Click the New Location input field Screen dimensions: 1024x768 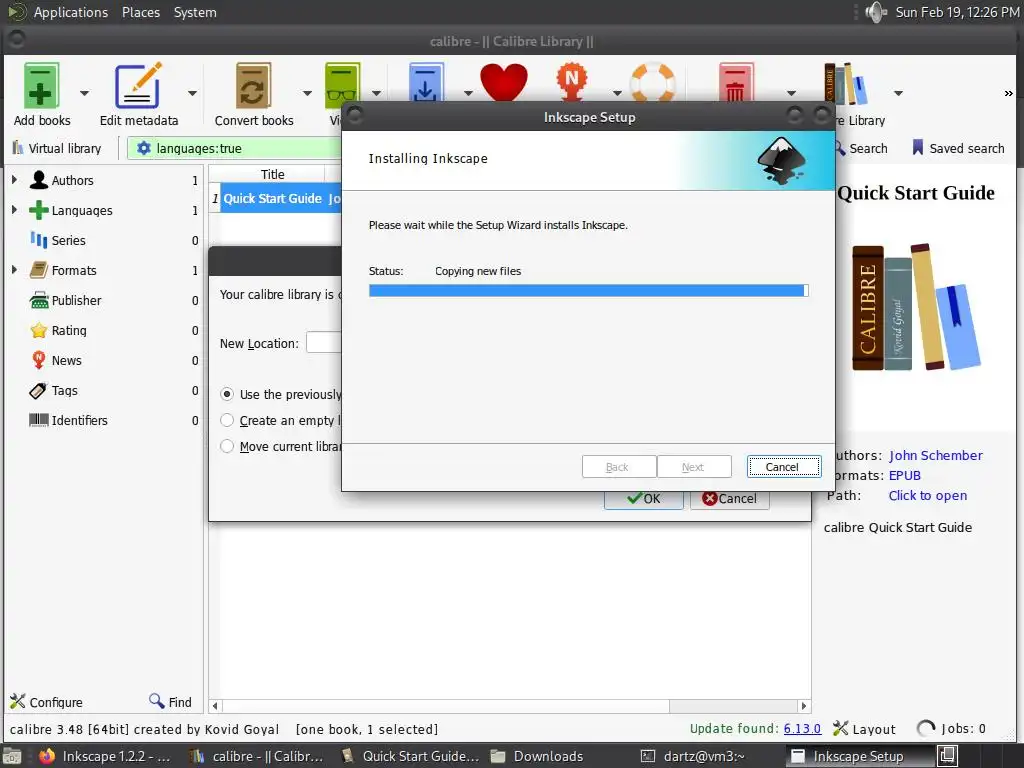324,342
